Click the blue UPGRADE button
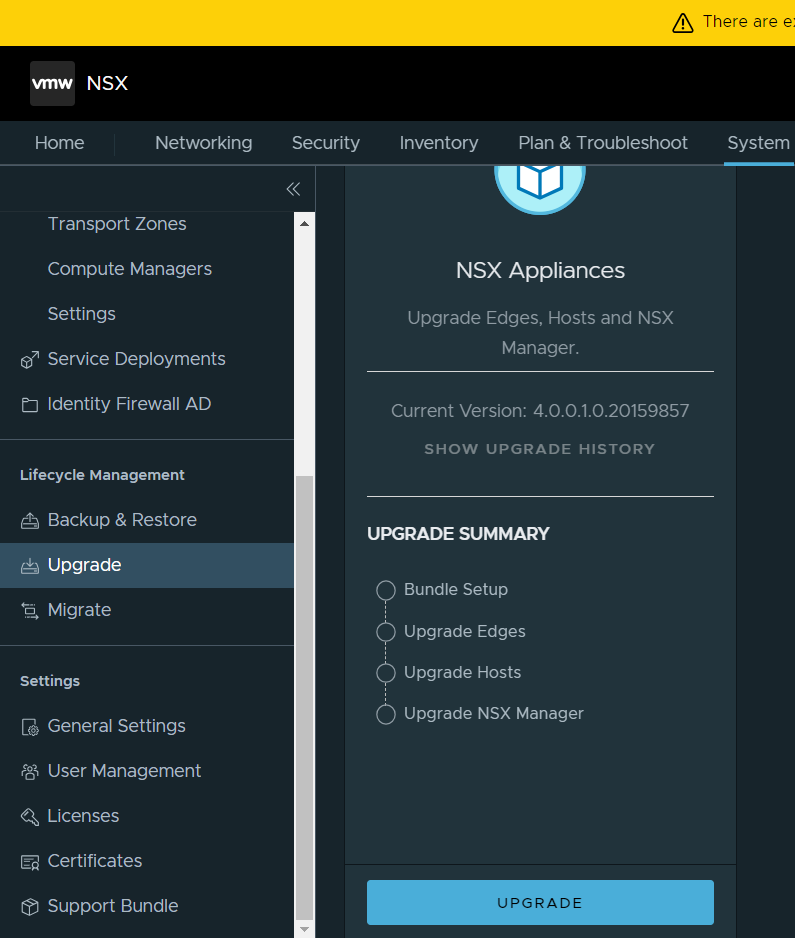Screen dimensions: 795x938 coord(540,903)
